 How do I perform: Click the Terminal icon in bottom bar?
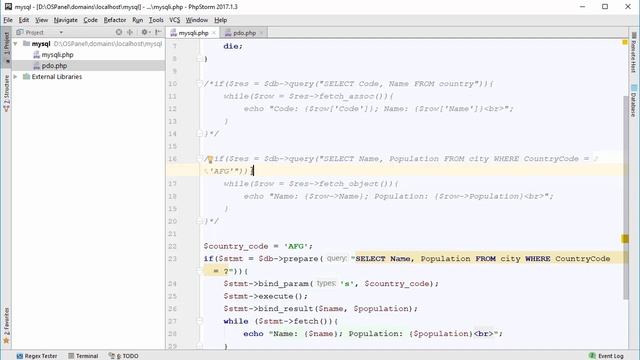71,356
